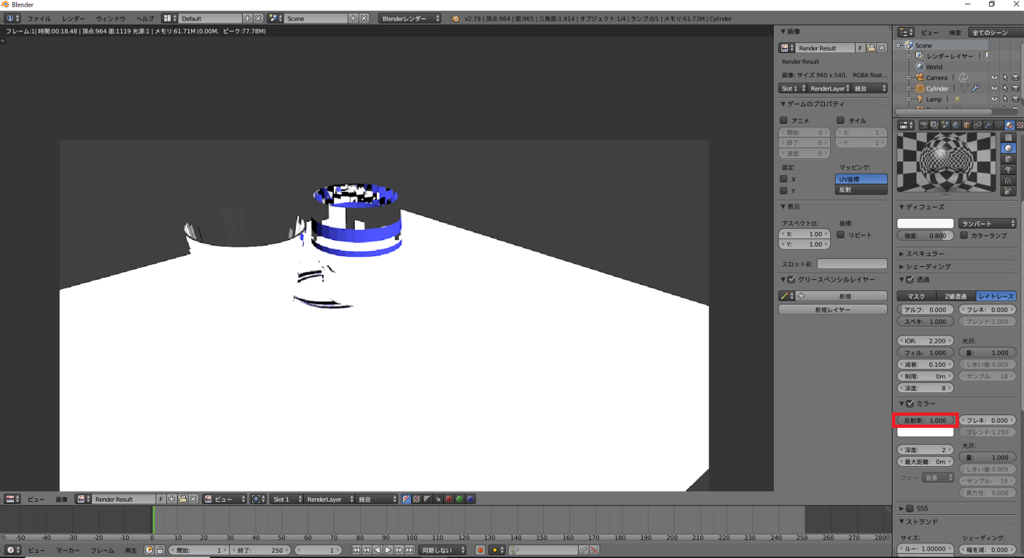The height and width of the screenshot is (558, 1024).
Task: Enable the タイル checkbox
Action: pos(840,120)
